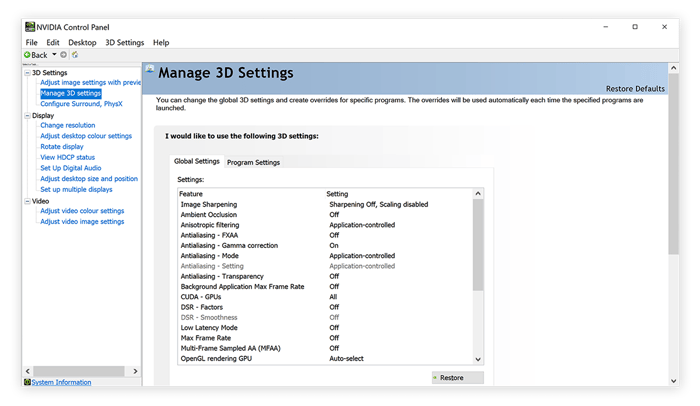Open the Help menu
The height and width of the screenshot is (406, 700).
coord(161,42)
